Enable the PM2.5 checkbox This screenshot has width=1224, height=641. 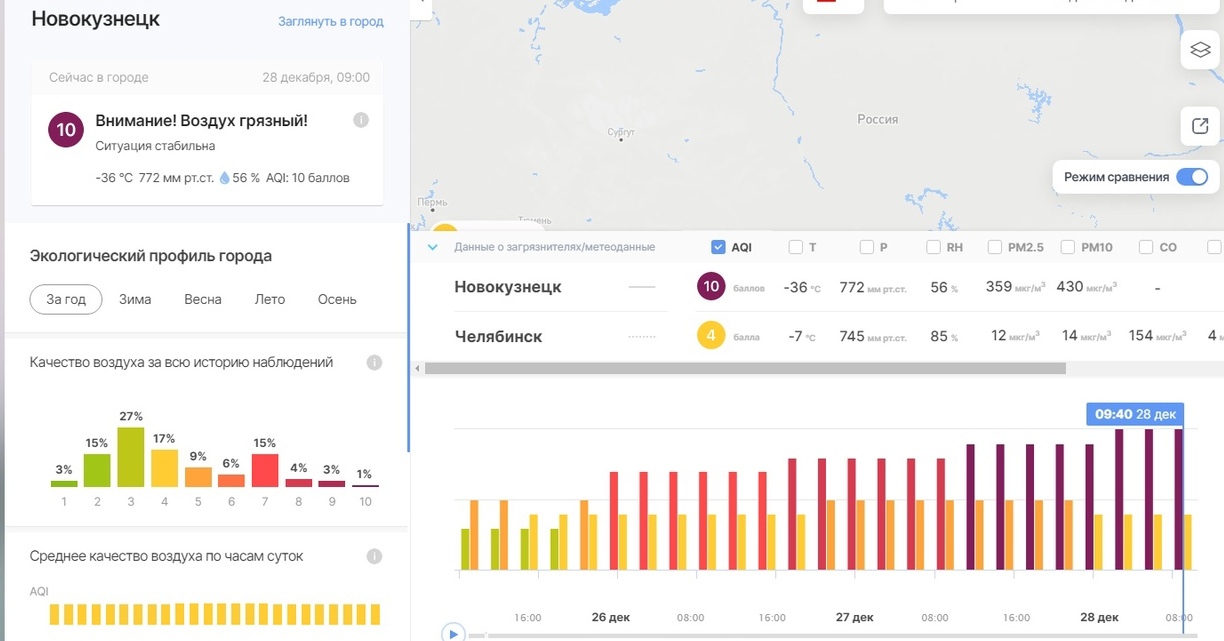click(994, 246)
